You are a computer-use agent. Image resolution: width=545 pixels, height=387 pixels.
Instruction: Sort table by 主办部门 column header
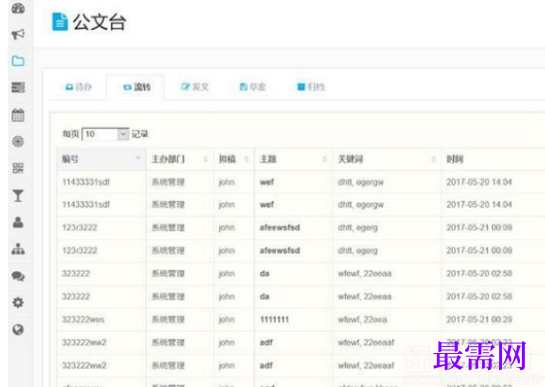pos(180,159)
